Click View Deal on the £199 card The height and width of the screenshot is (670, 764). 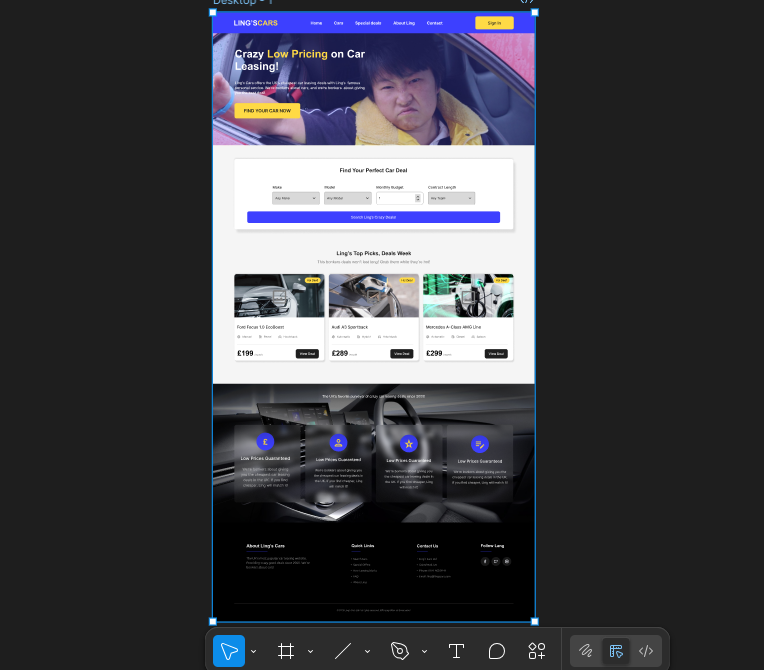pyautogui.click(x=307, y=354)
